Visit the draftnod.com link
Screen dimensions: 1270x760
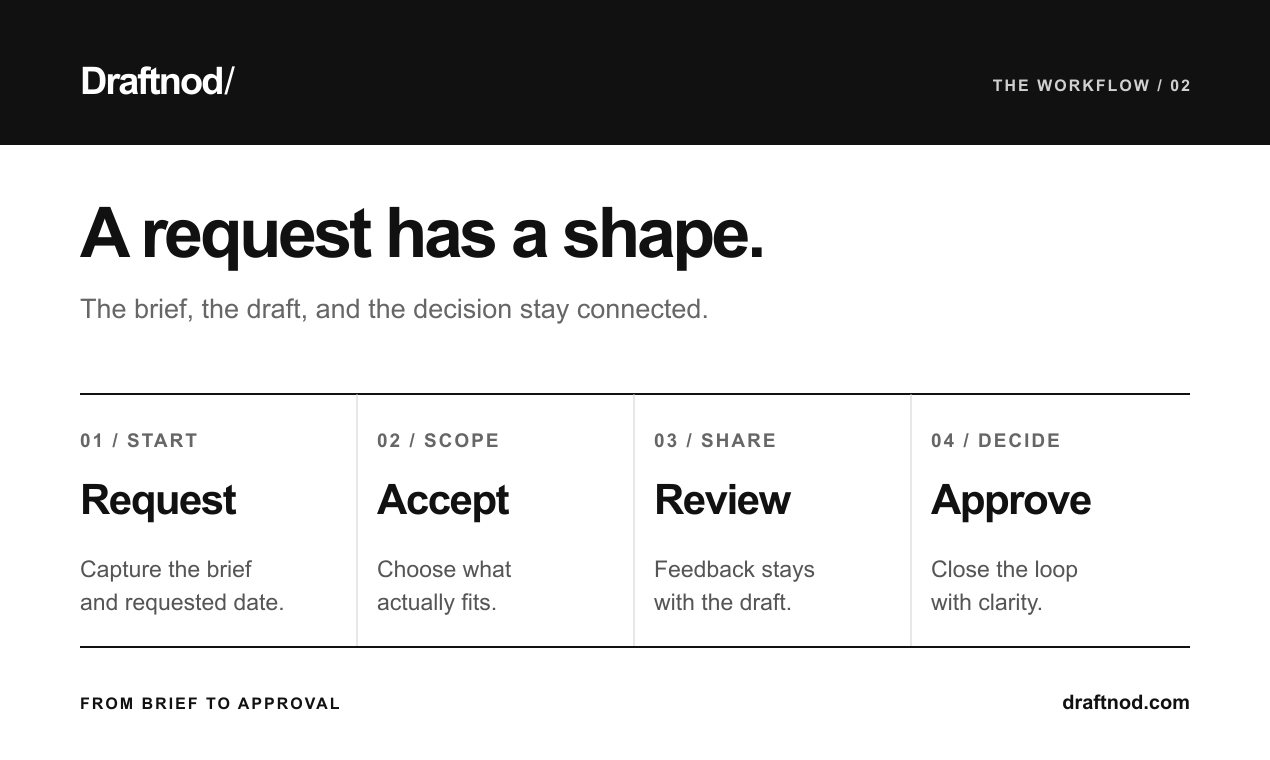[1126, 702]
